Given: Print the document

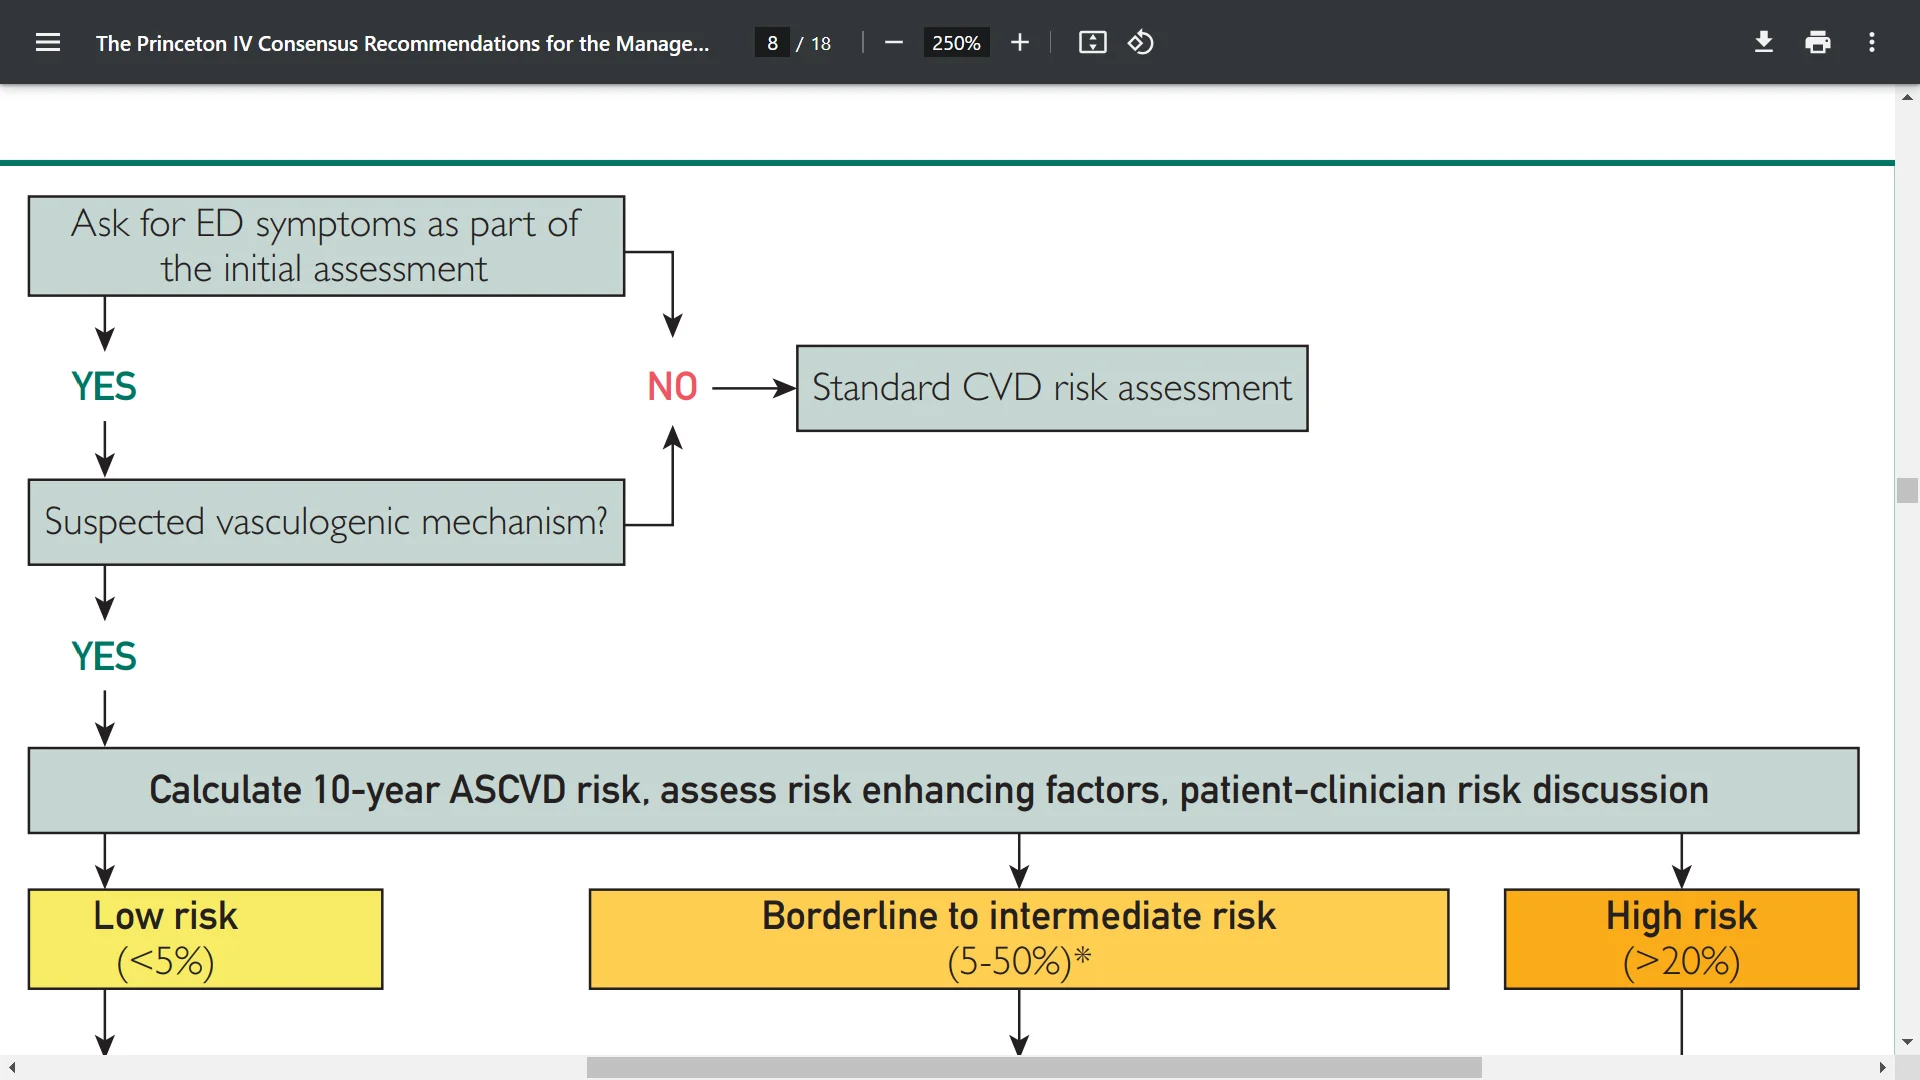Looking at the screenshot, I should pos(1818,43).
